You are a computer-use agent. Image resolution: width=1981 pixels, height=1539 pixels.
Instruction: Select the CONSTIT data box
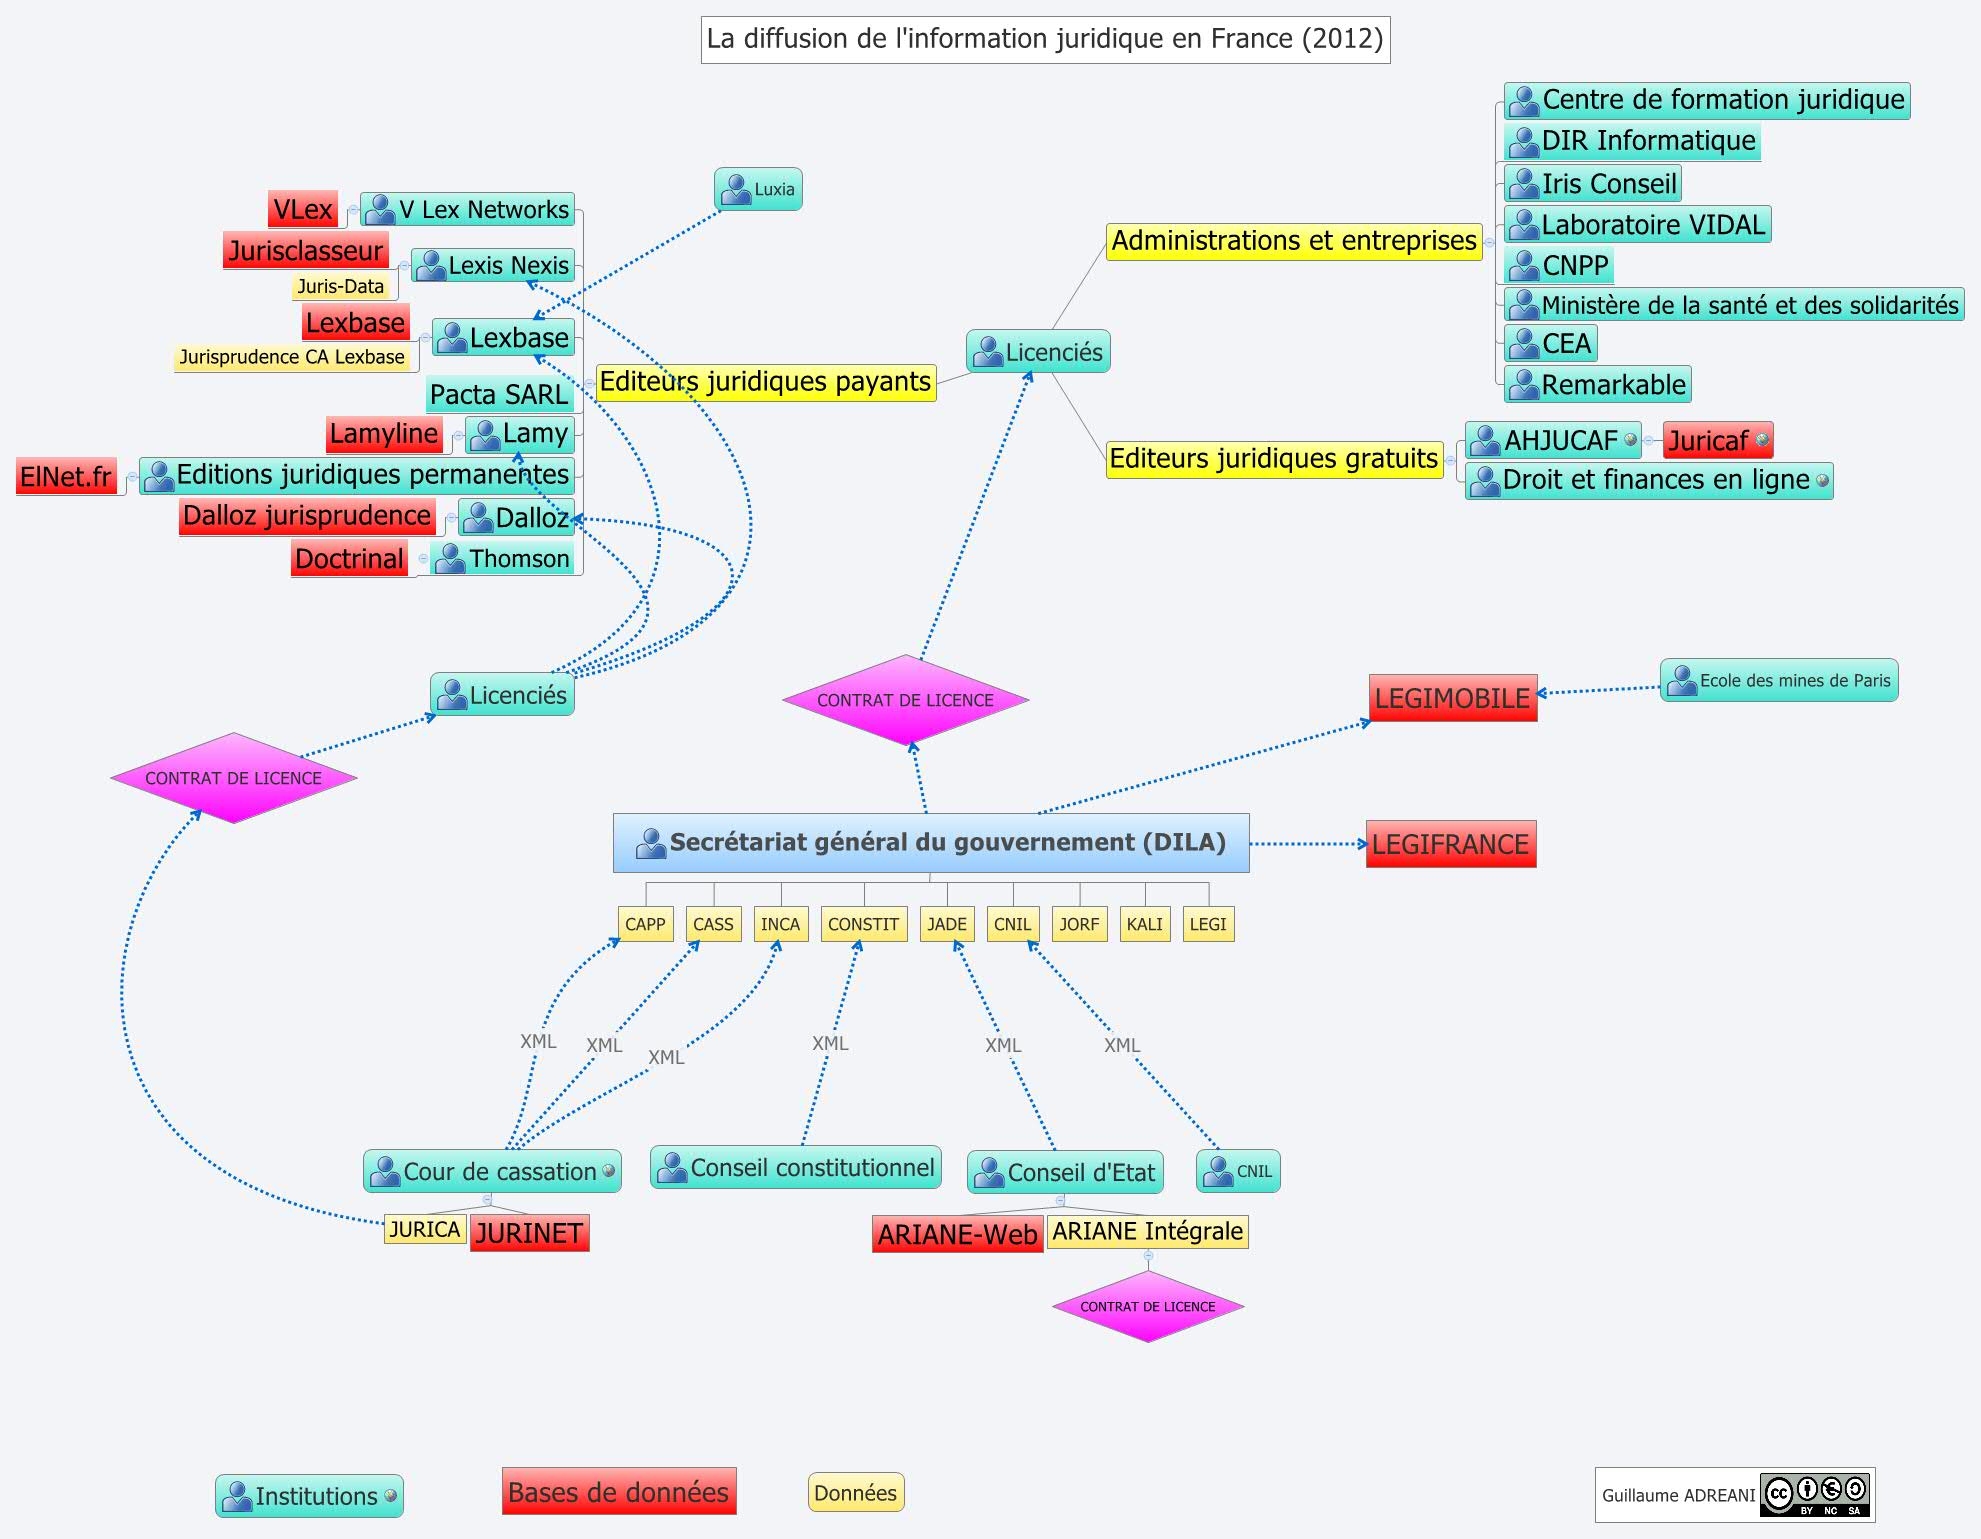coord(863,924)
